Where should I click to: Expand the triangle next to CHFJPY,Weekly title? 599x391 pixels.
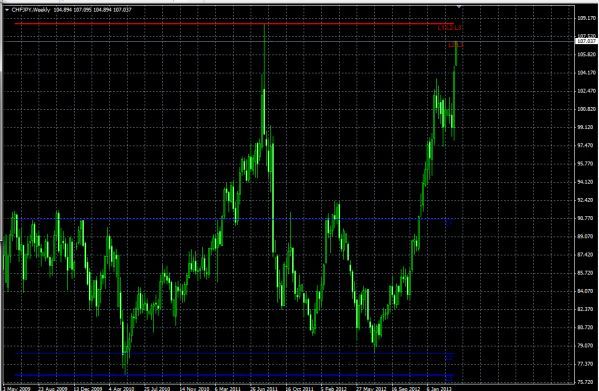tap(7, 10)
